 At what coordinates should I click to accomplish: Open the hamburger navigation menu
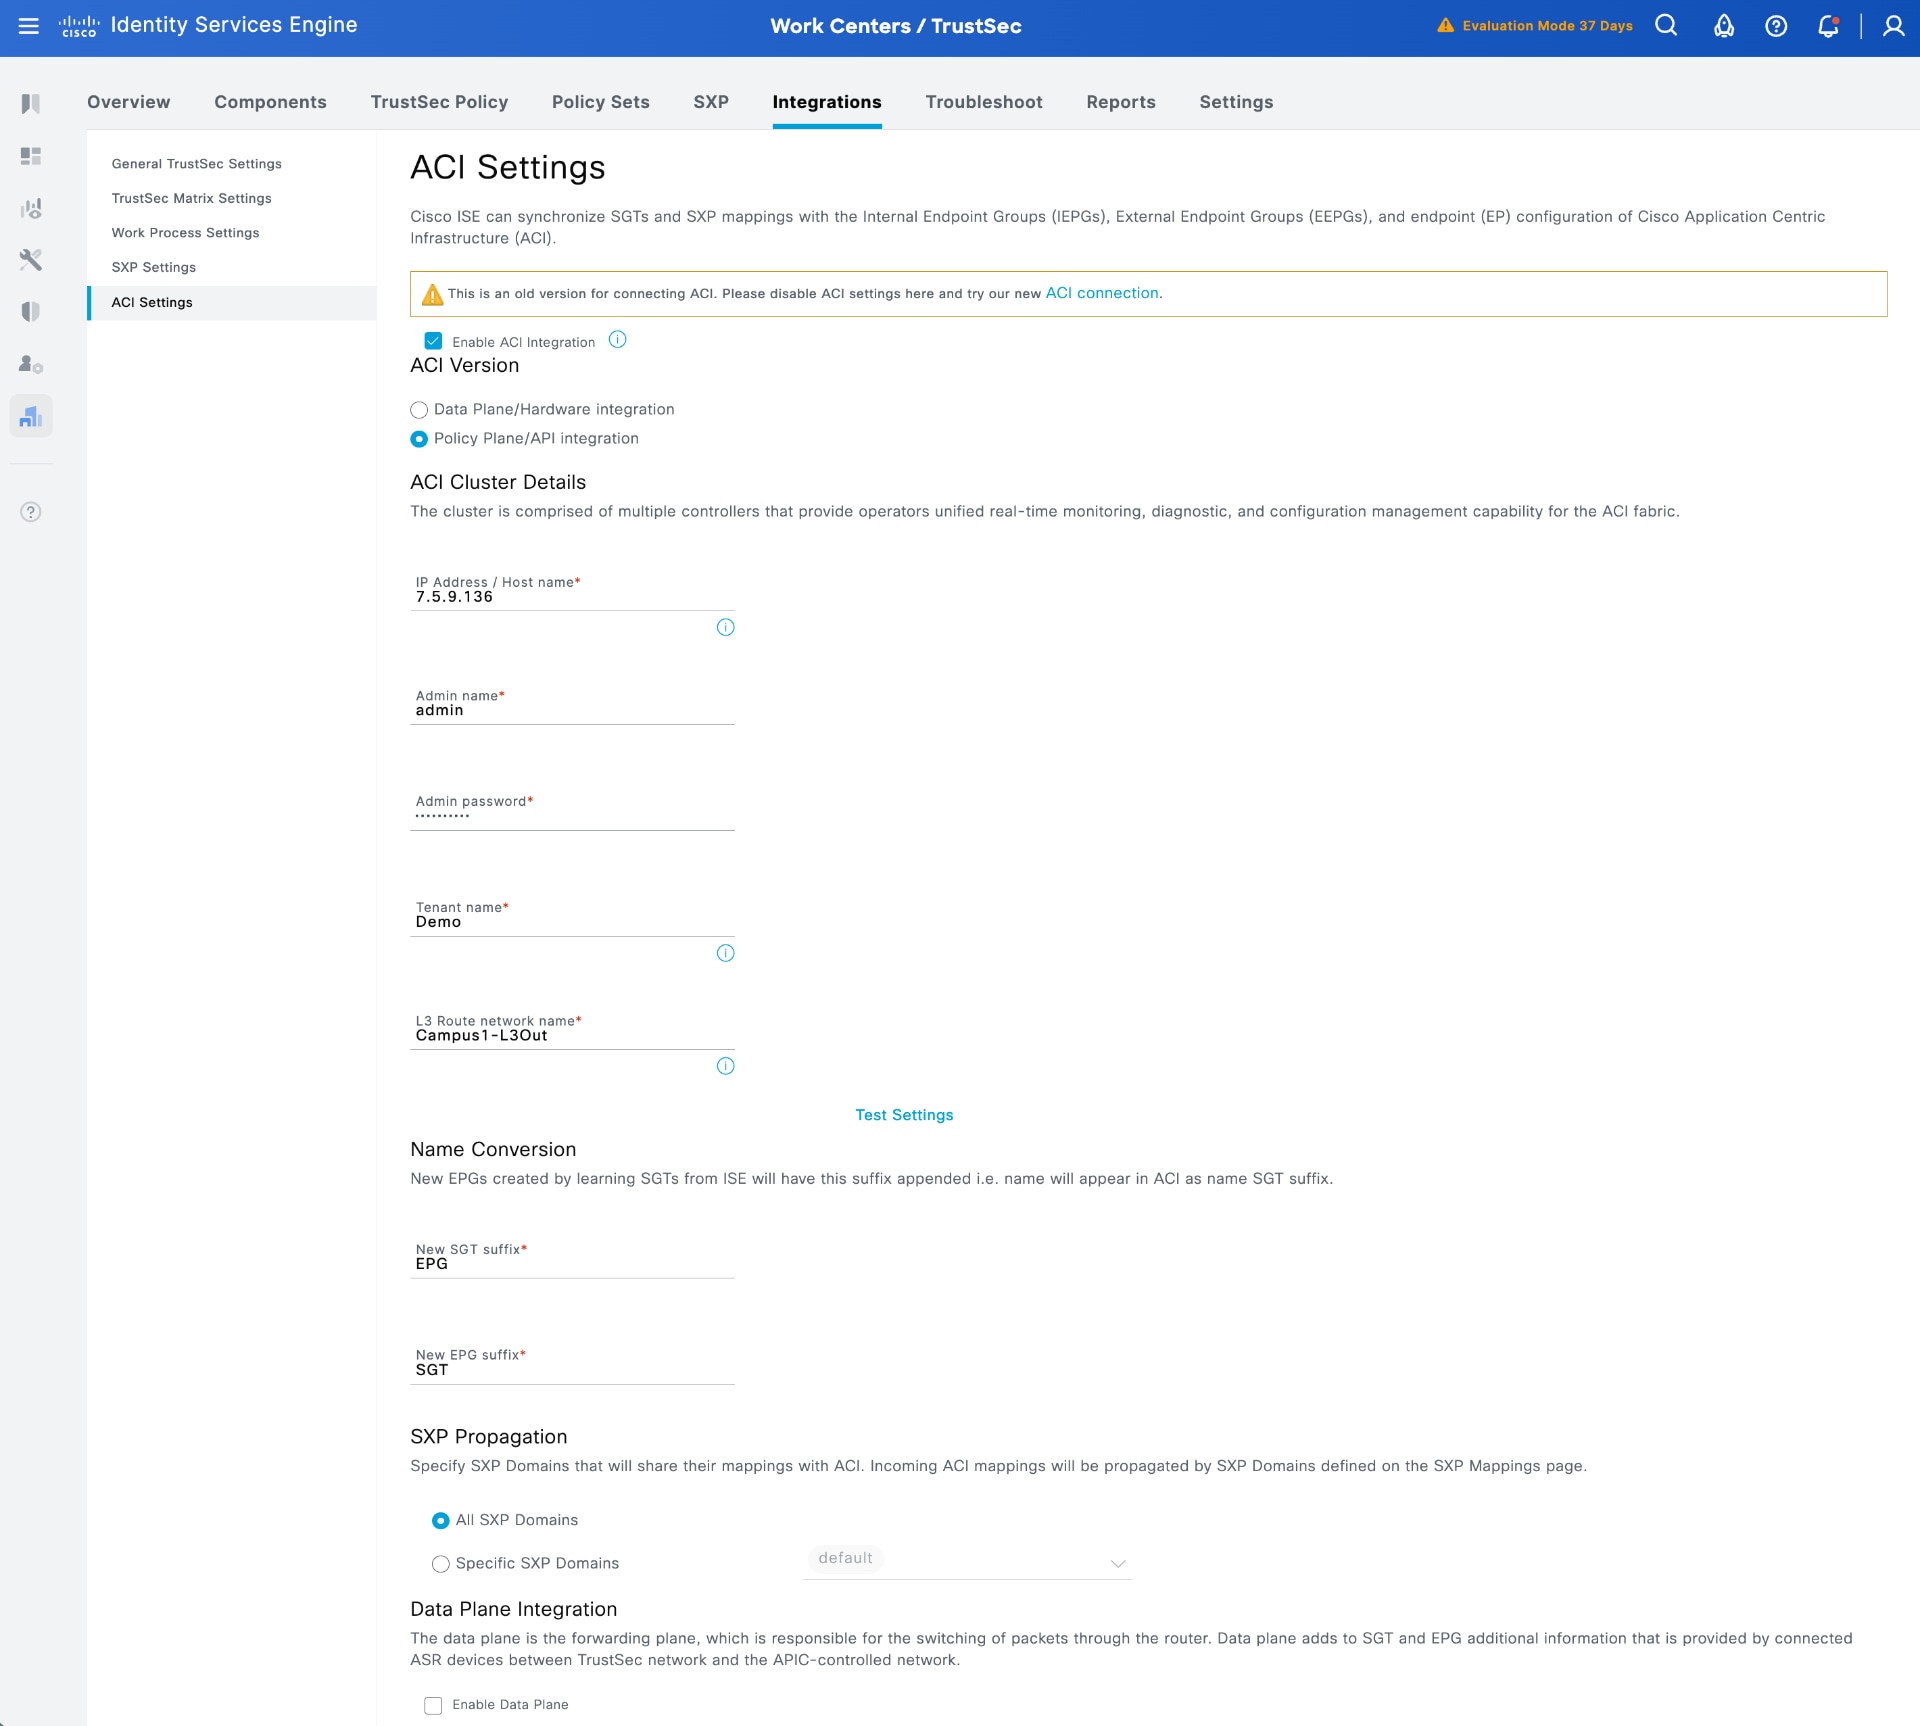(30, 26)
